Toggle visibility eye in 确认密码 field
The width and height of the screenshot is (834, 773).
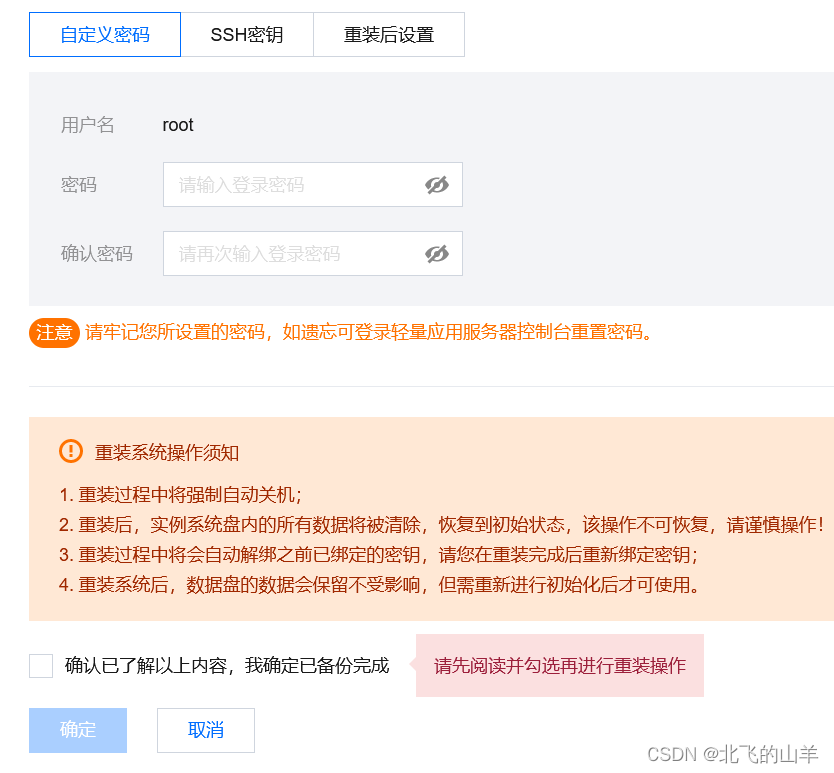437,254
